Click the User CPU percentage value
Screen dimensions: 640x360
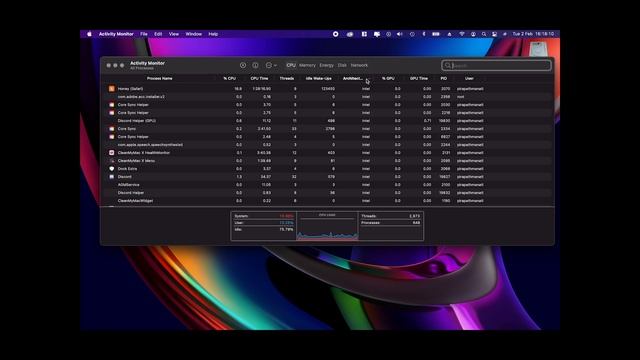tap(286, 223)
